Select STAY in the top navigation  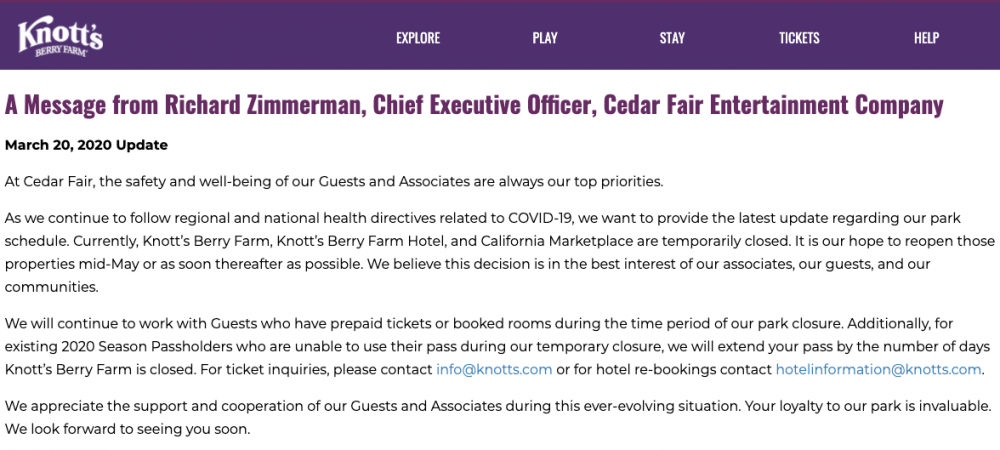point(672,38)
